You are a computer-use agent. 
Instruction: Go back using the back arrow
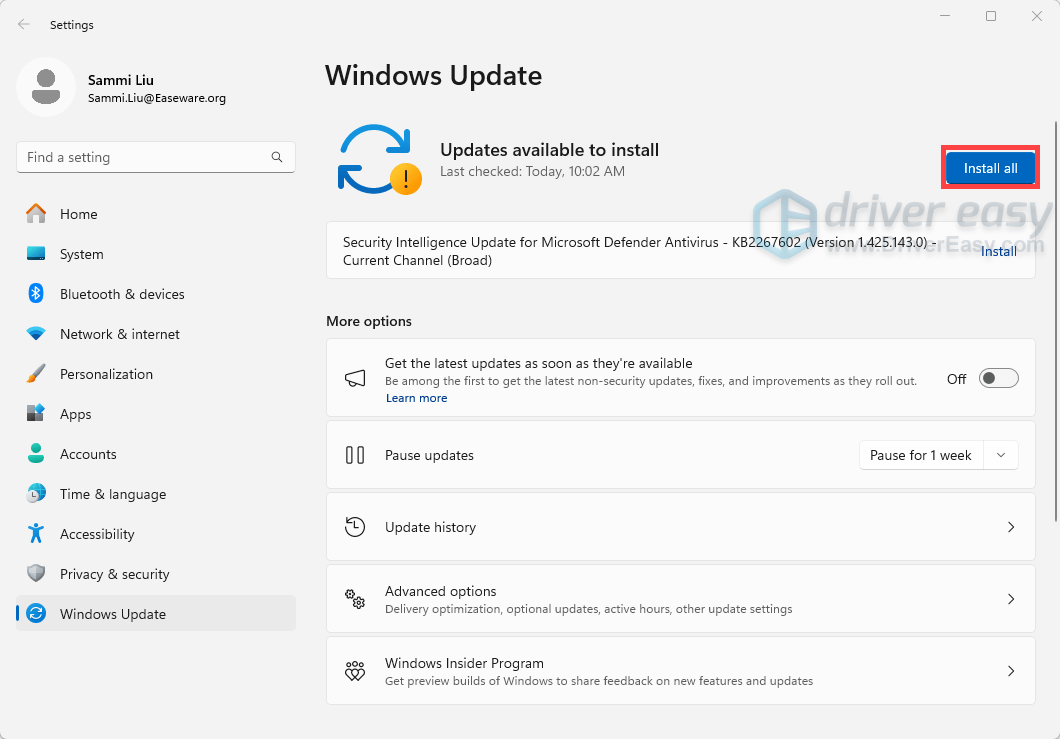click(x=24, y=24)
